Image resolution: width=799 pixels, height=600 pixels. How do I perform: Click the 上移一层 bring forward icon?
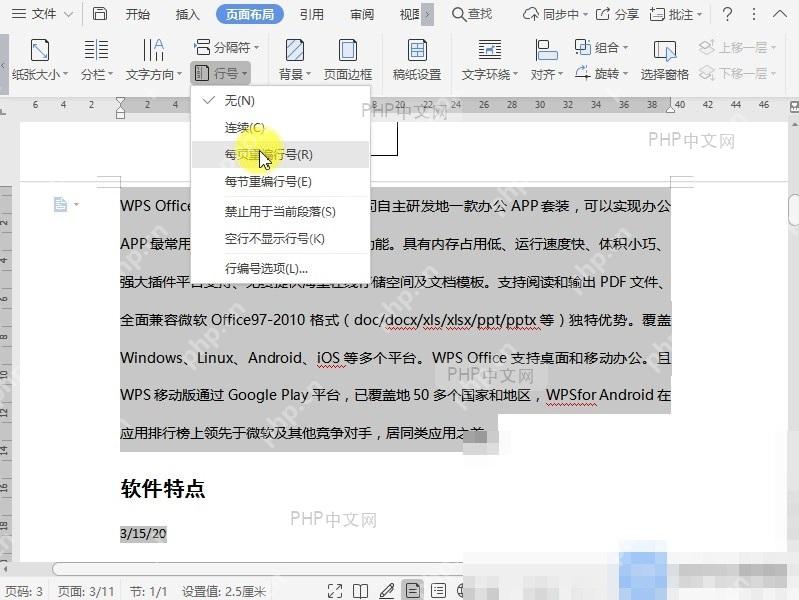(x=707, y=47)
